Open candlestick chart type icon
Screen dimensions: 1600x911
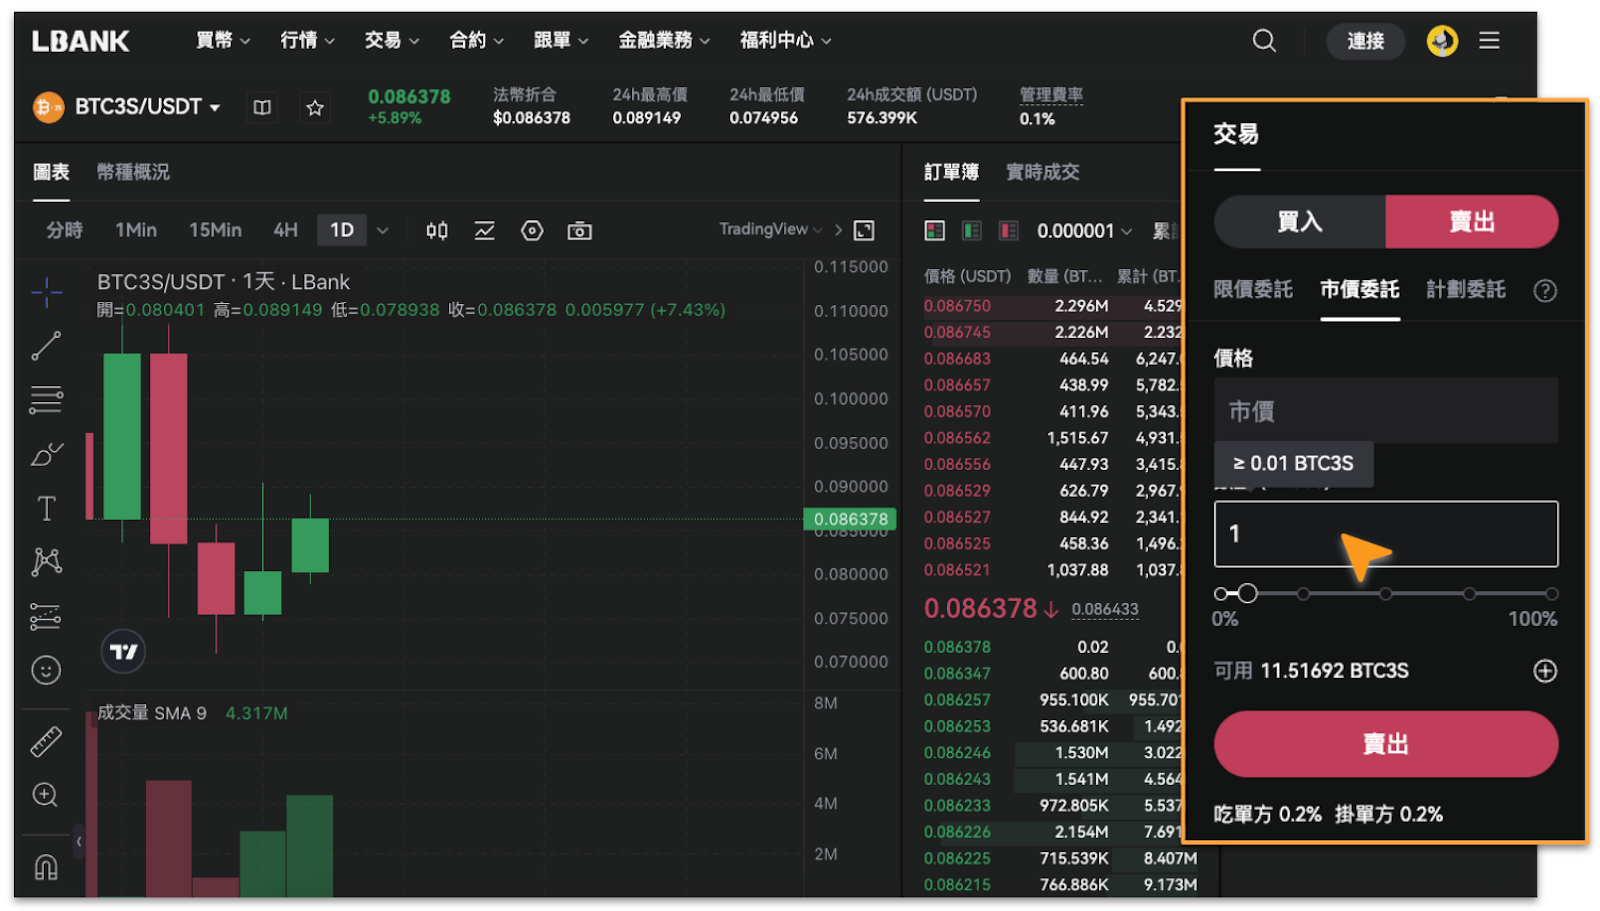437,231
